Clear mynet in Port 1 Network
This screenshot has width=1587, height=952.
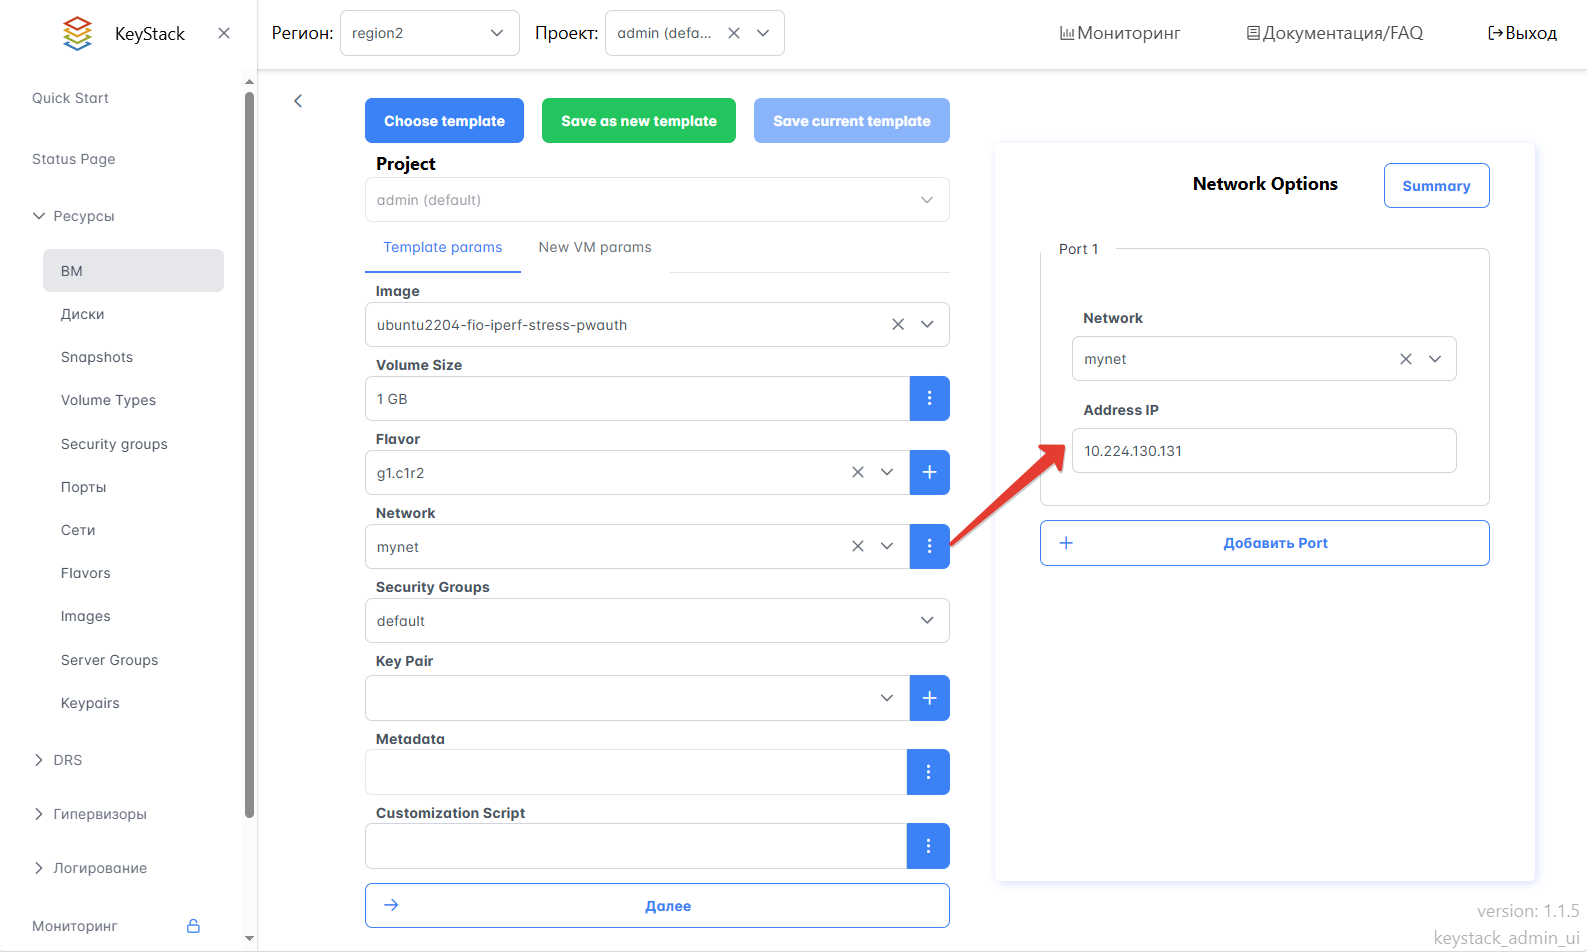(1405, 359)
